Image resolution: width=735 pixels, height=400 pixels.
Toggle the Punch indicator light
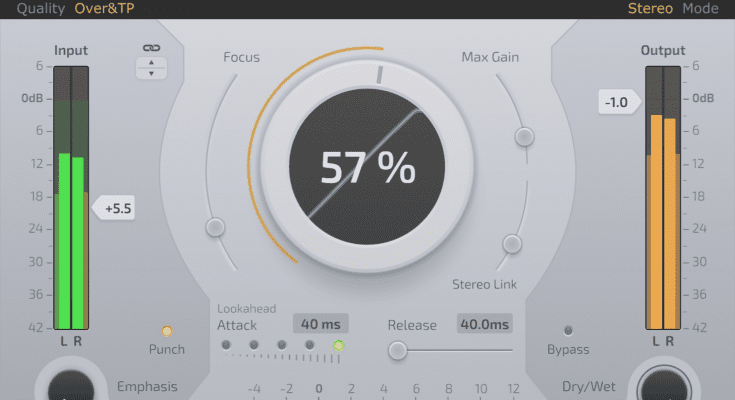click(167, 330)
